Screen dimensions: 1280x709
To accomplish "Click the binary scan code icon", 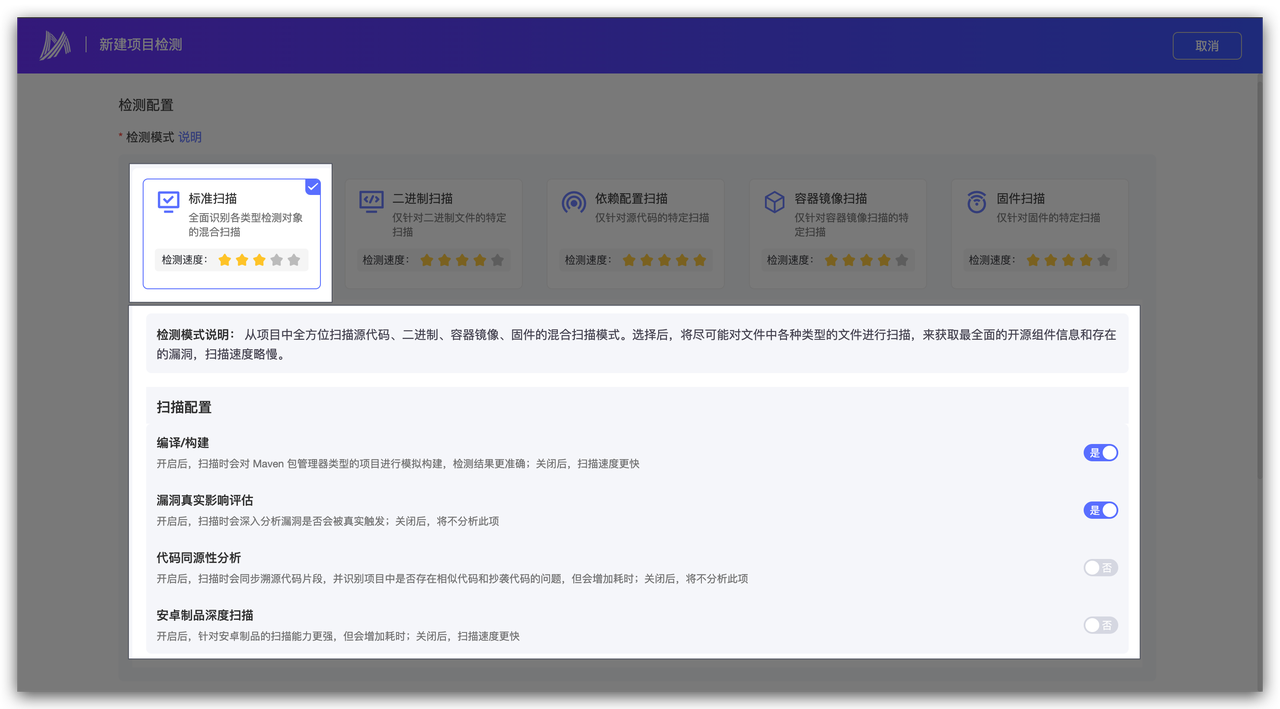I will (371, 202).
